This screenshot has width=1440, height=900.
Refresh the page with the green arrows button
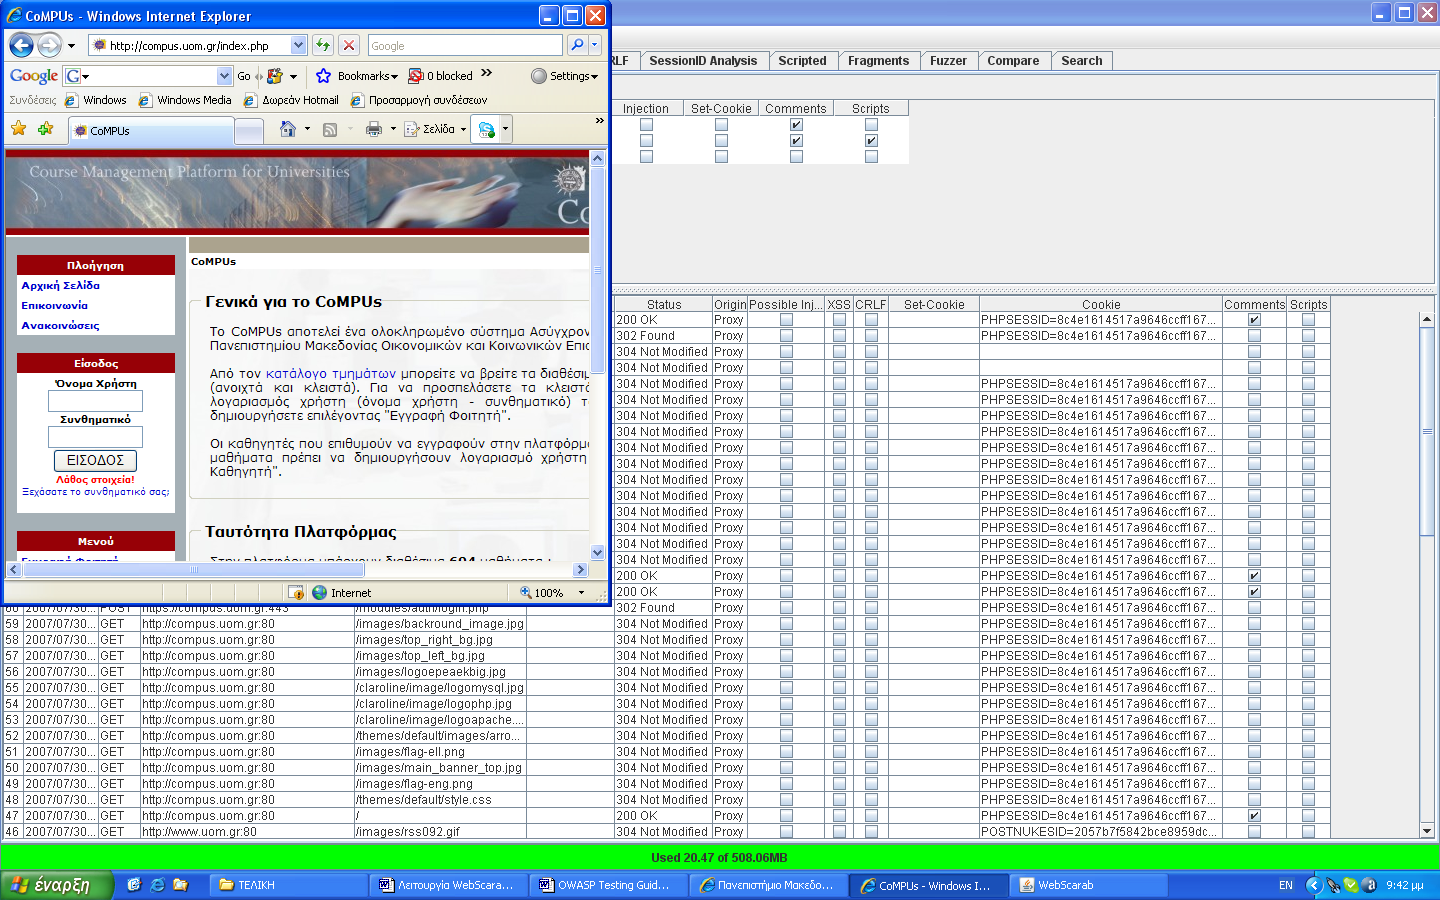tap(322, 45)
